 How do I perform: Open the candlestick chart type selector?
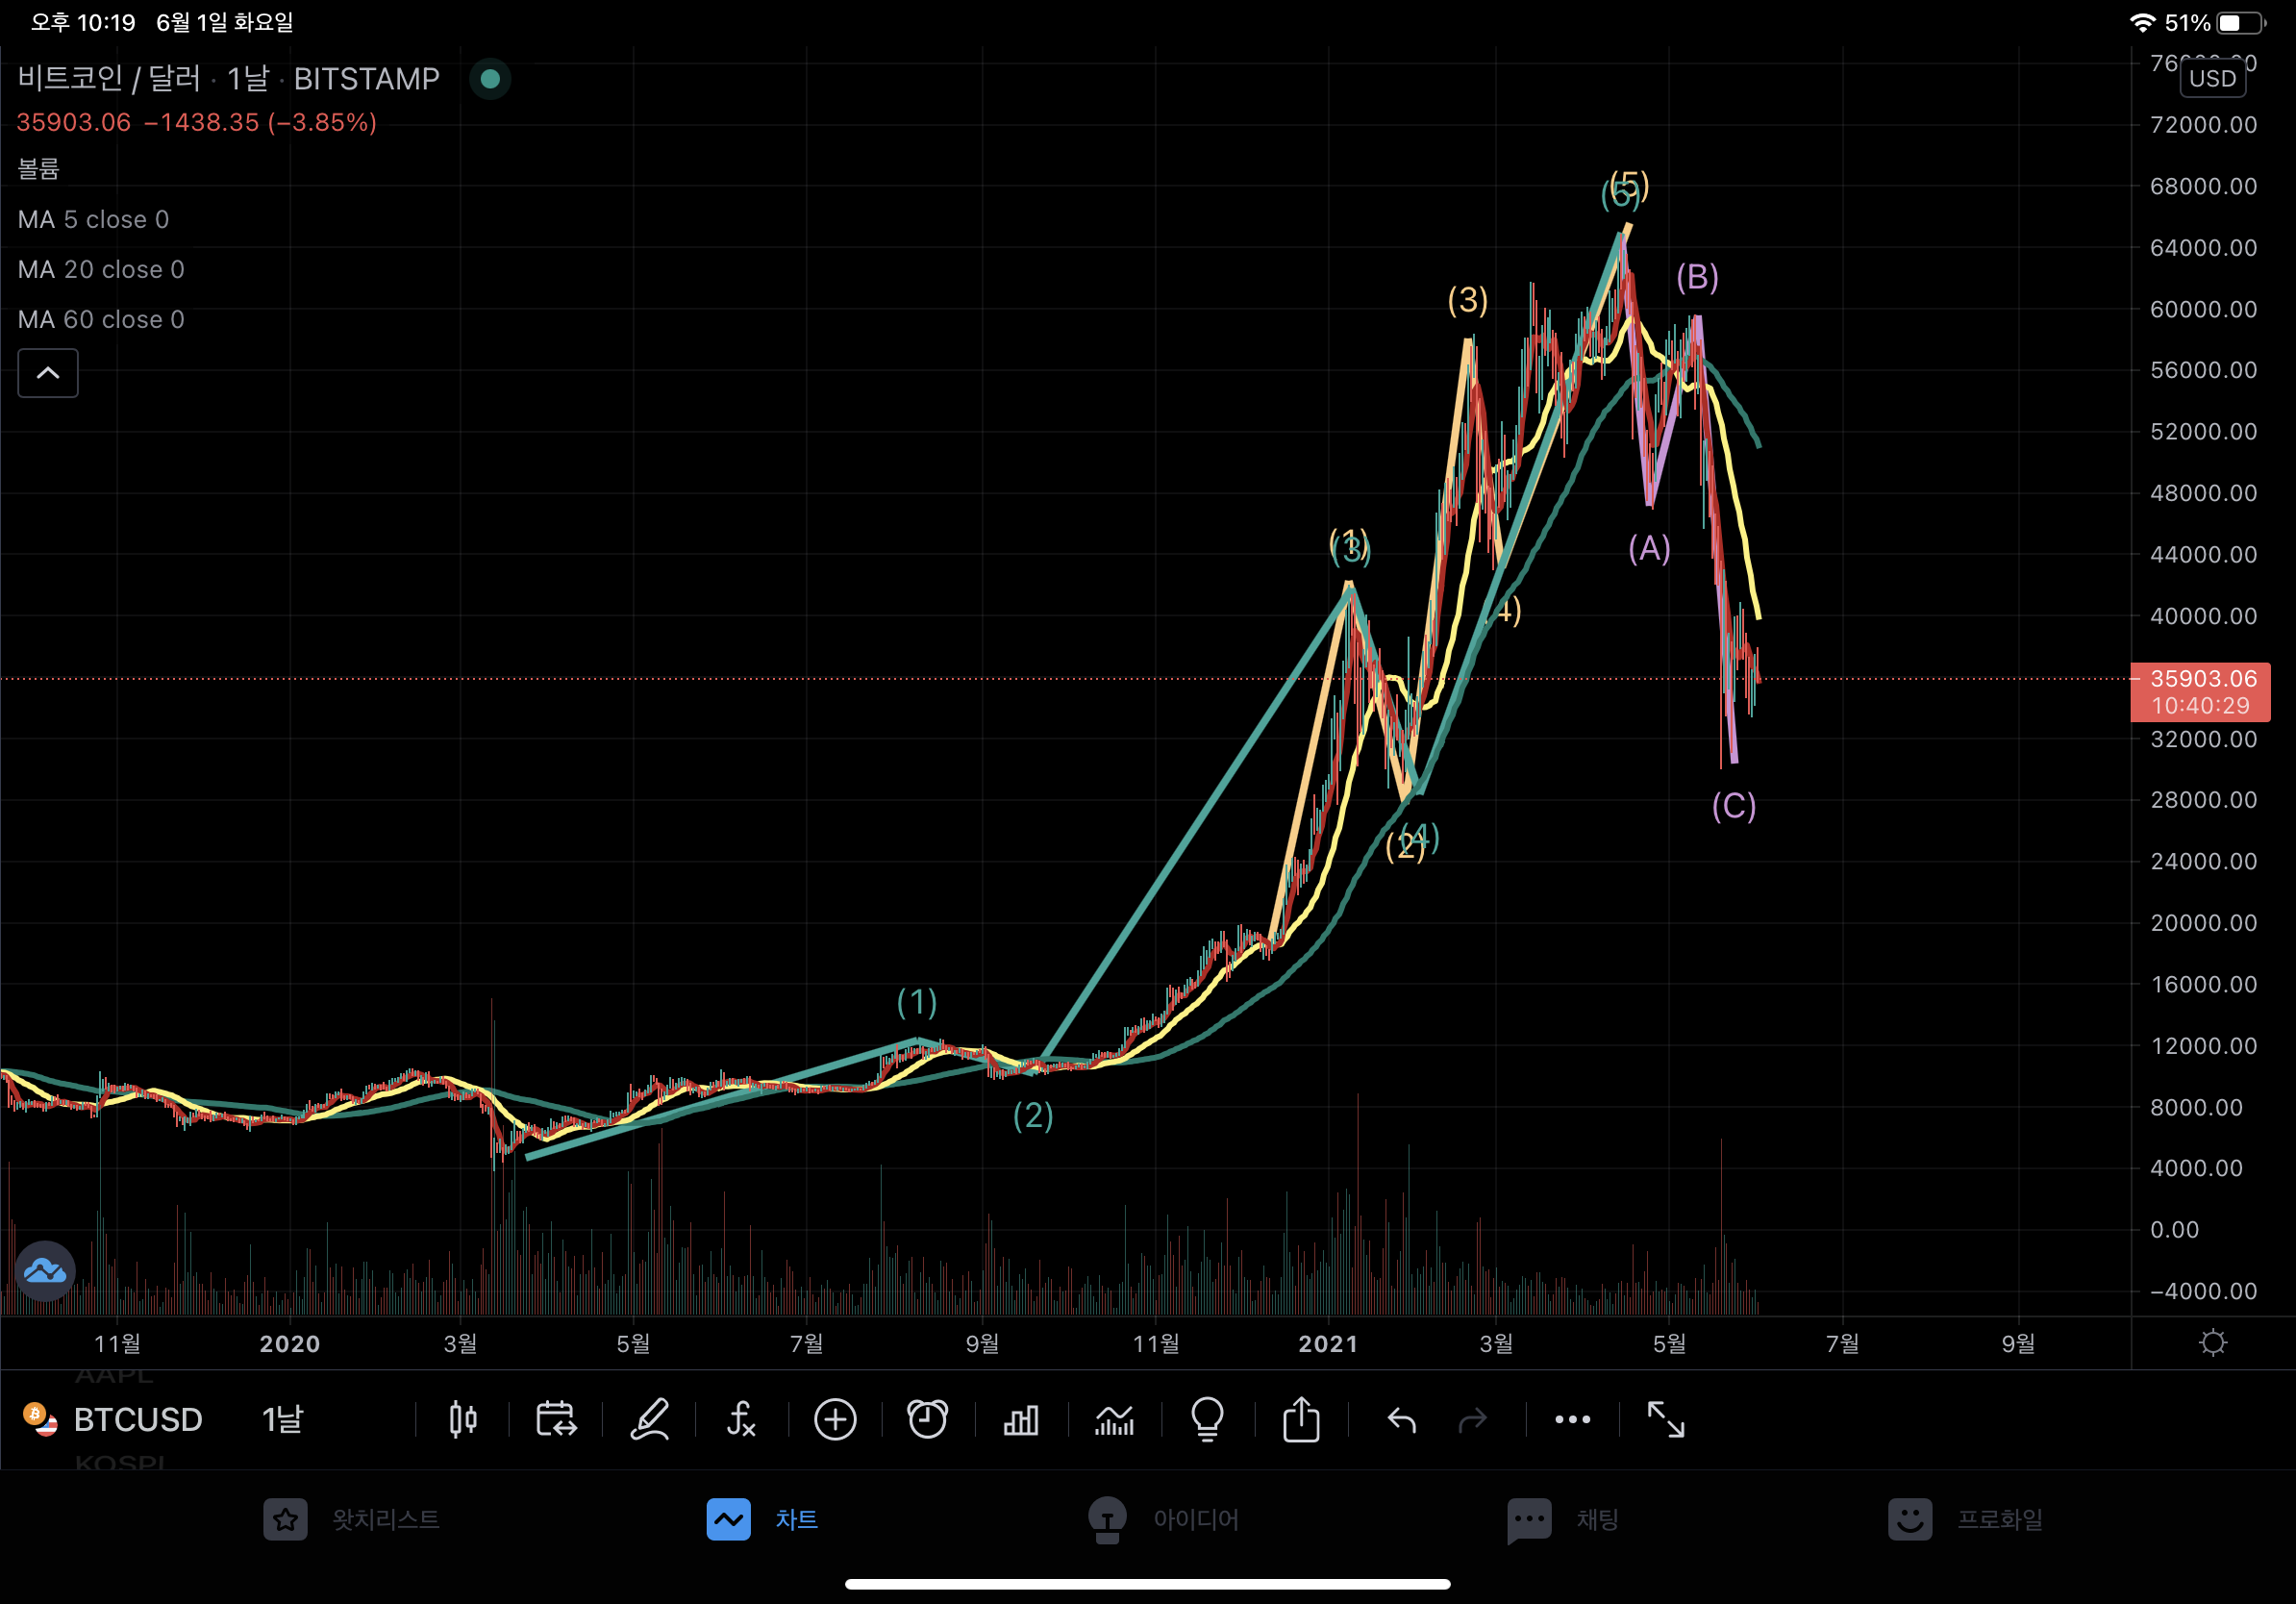pyautogui.click(x=462, y=1419)
